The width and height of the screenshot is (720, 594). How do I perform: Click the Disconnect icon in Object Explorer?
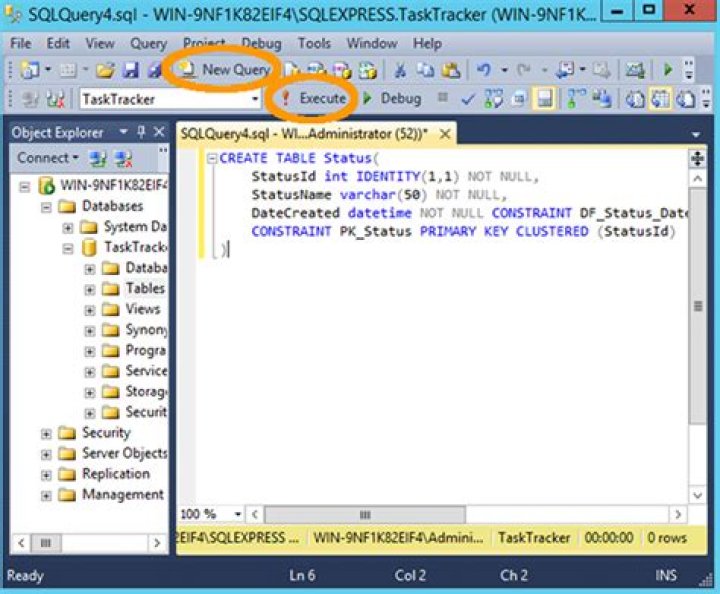(124, 158)
